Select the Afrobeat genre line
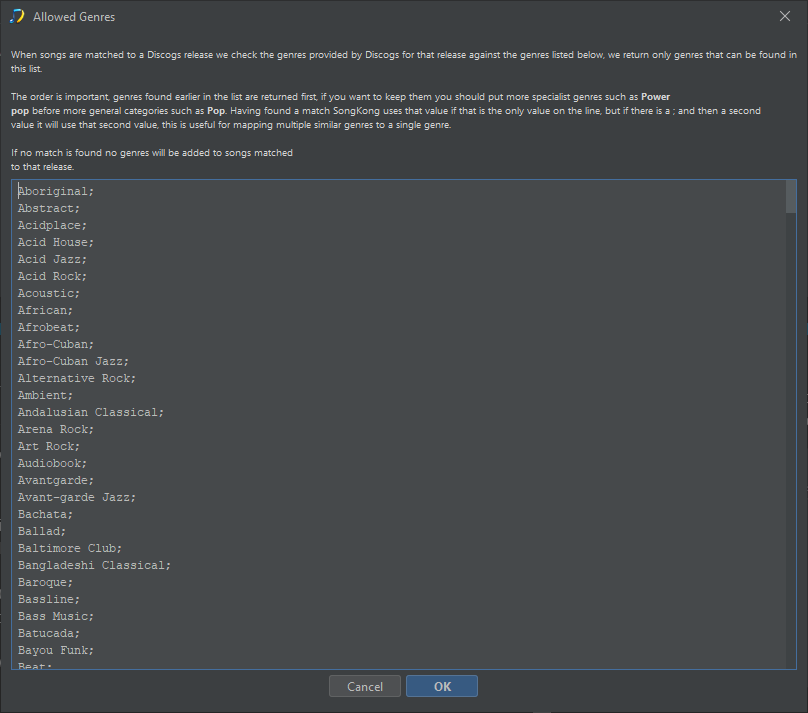 click(x=49, y=327)
